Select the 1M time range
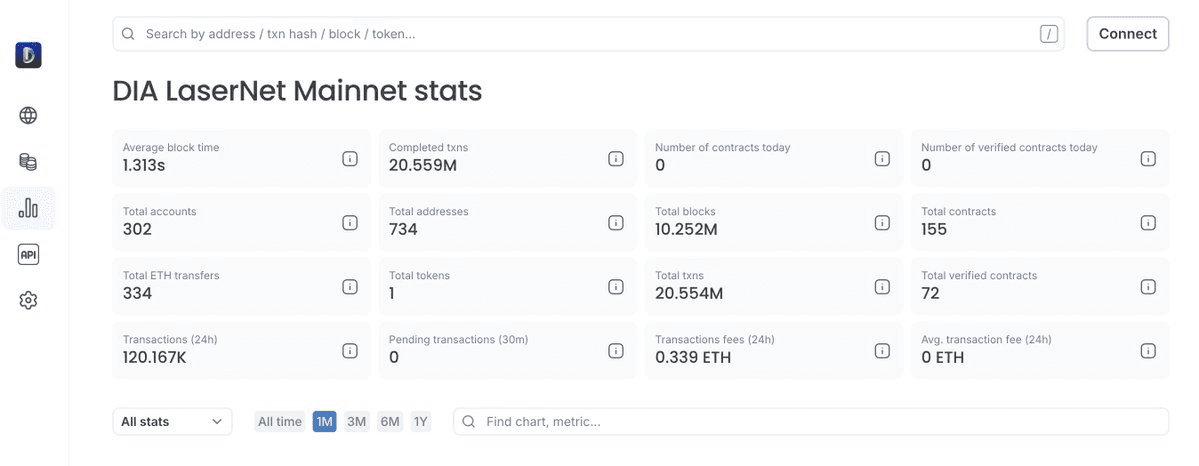The image size is (1199, 466). (324, 422)
